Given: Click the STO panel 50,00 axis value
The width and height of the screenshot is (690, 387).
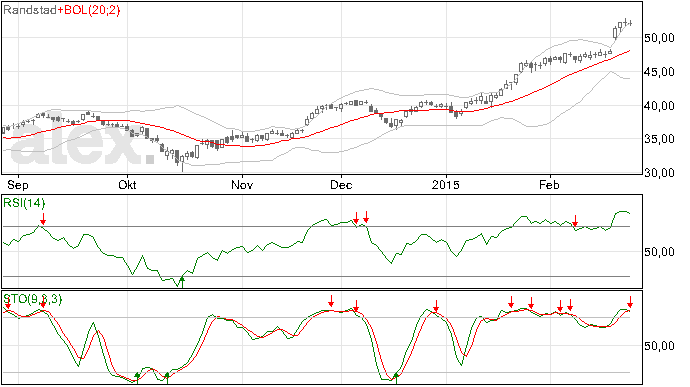Looking at the screenshot, I should pos(659,346).
